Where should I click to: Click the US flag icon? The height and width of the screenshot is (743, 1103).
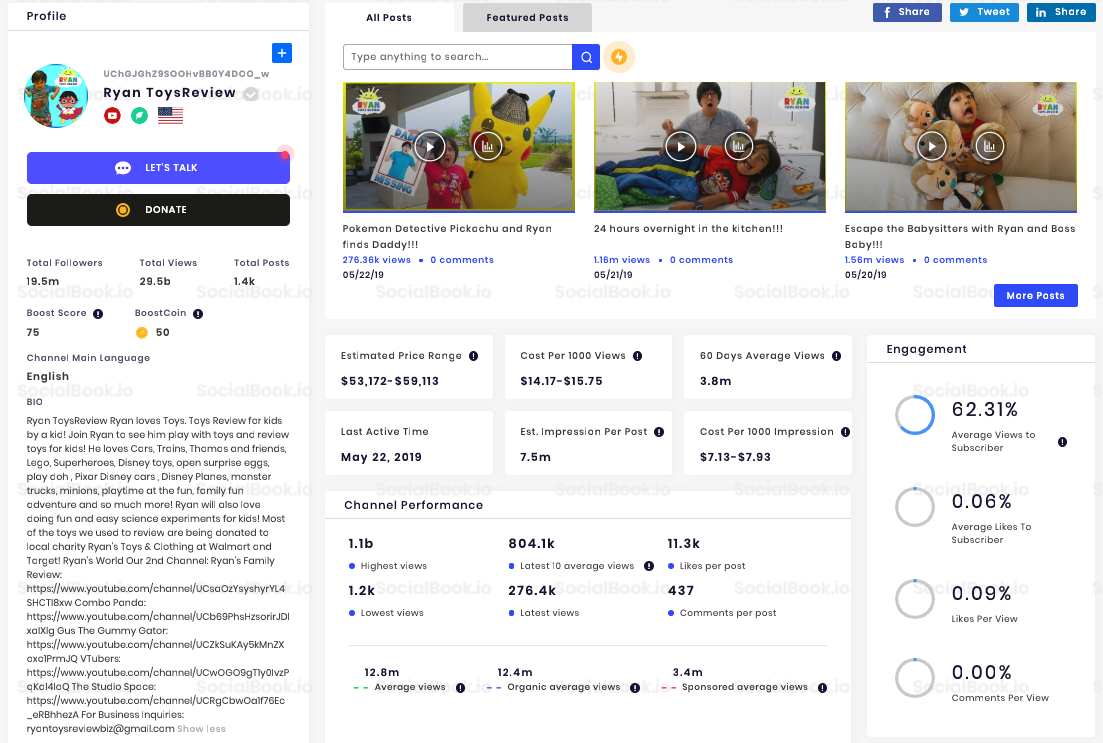tap(170, 115)
